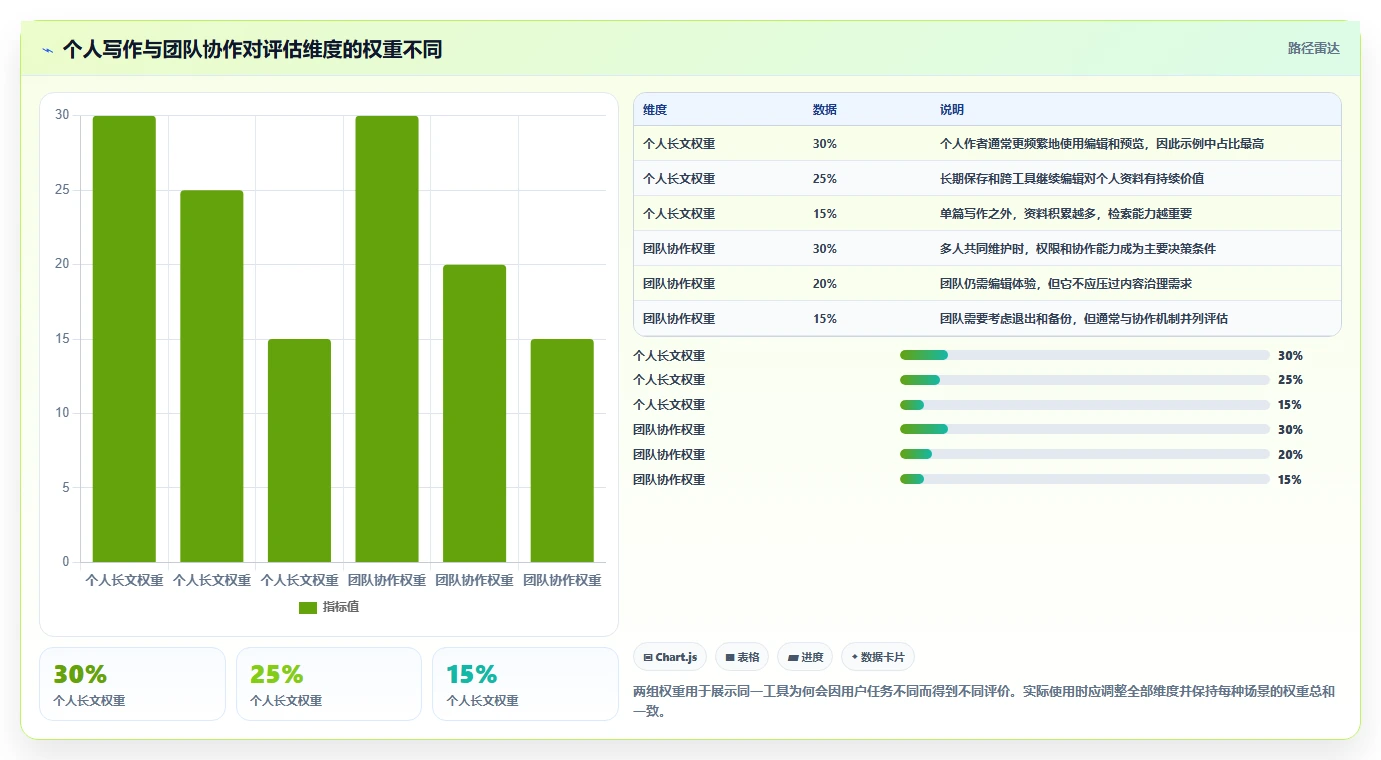Click the 团队协作权重 chart bar reaching 30
1381x760 pixels.
[387, 339]
